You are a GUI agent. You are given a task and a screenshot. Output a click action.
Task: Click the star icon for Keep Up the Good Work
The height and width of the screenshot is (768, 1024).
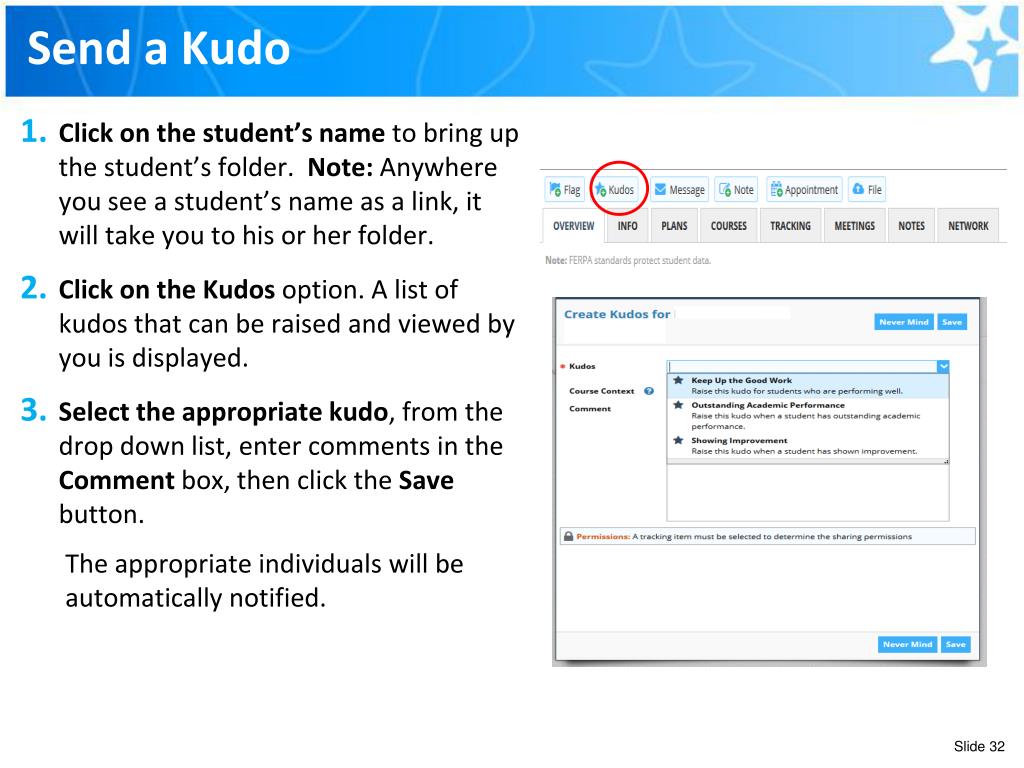pos(679,380)
